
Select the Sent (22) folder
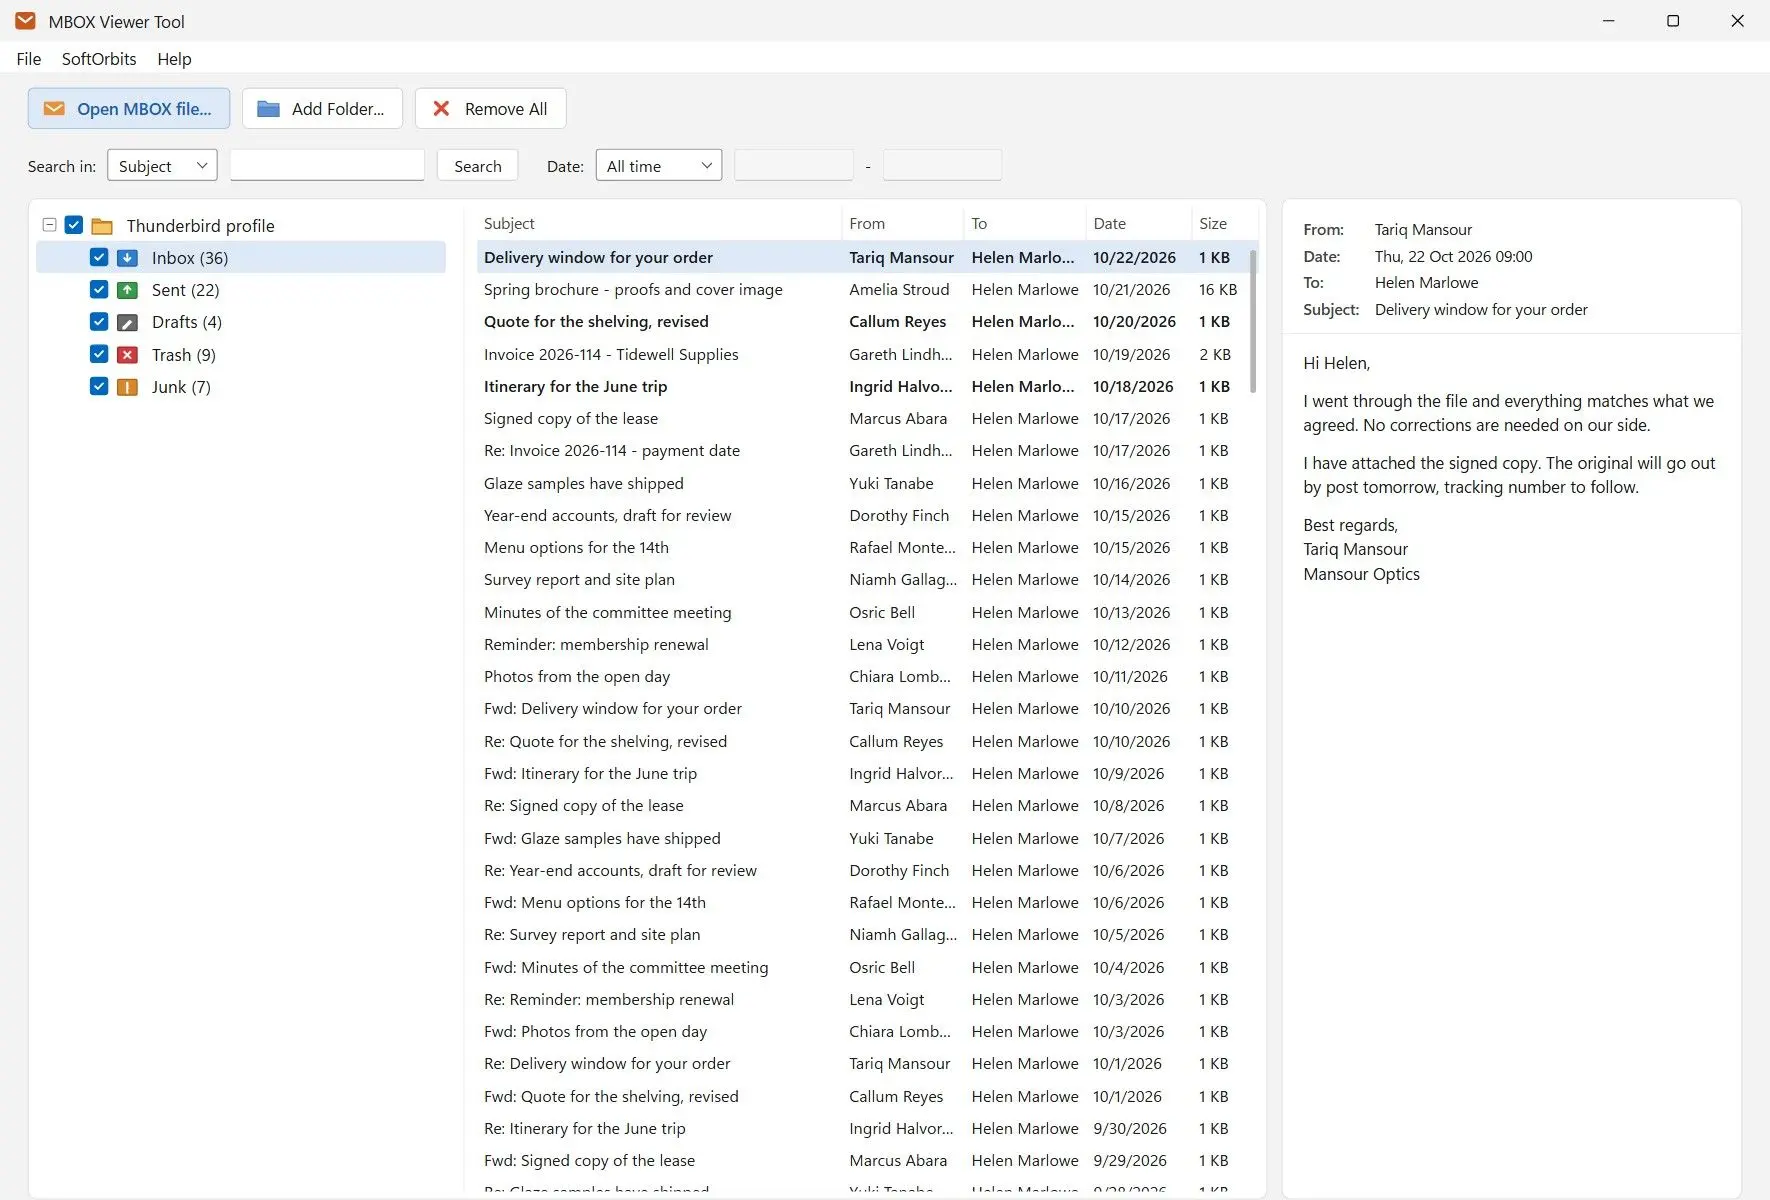241,290
